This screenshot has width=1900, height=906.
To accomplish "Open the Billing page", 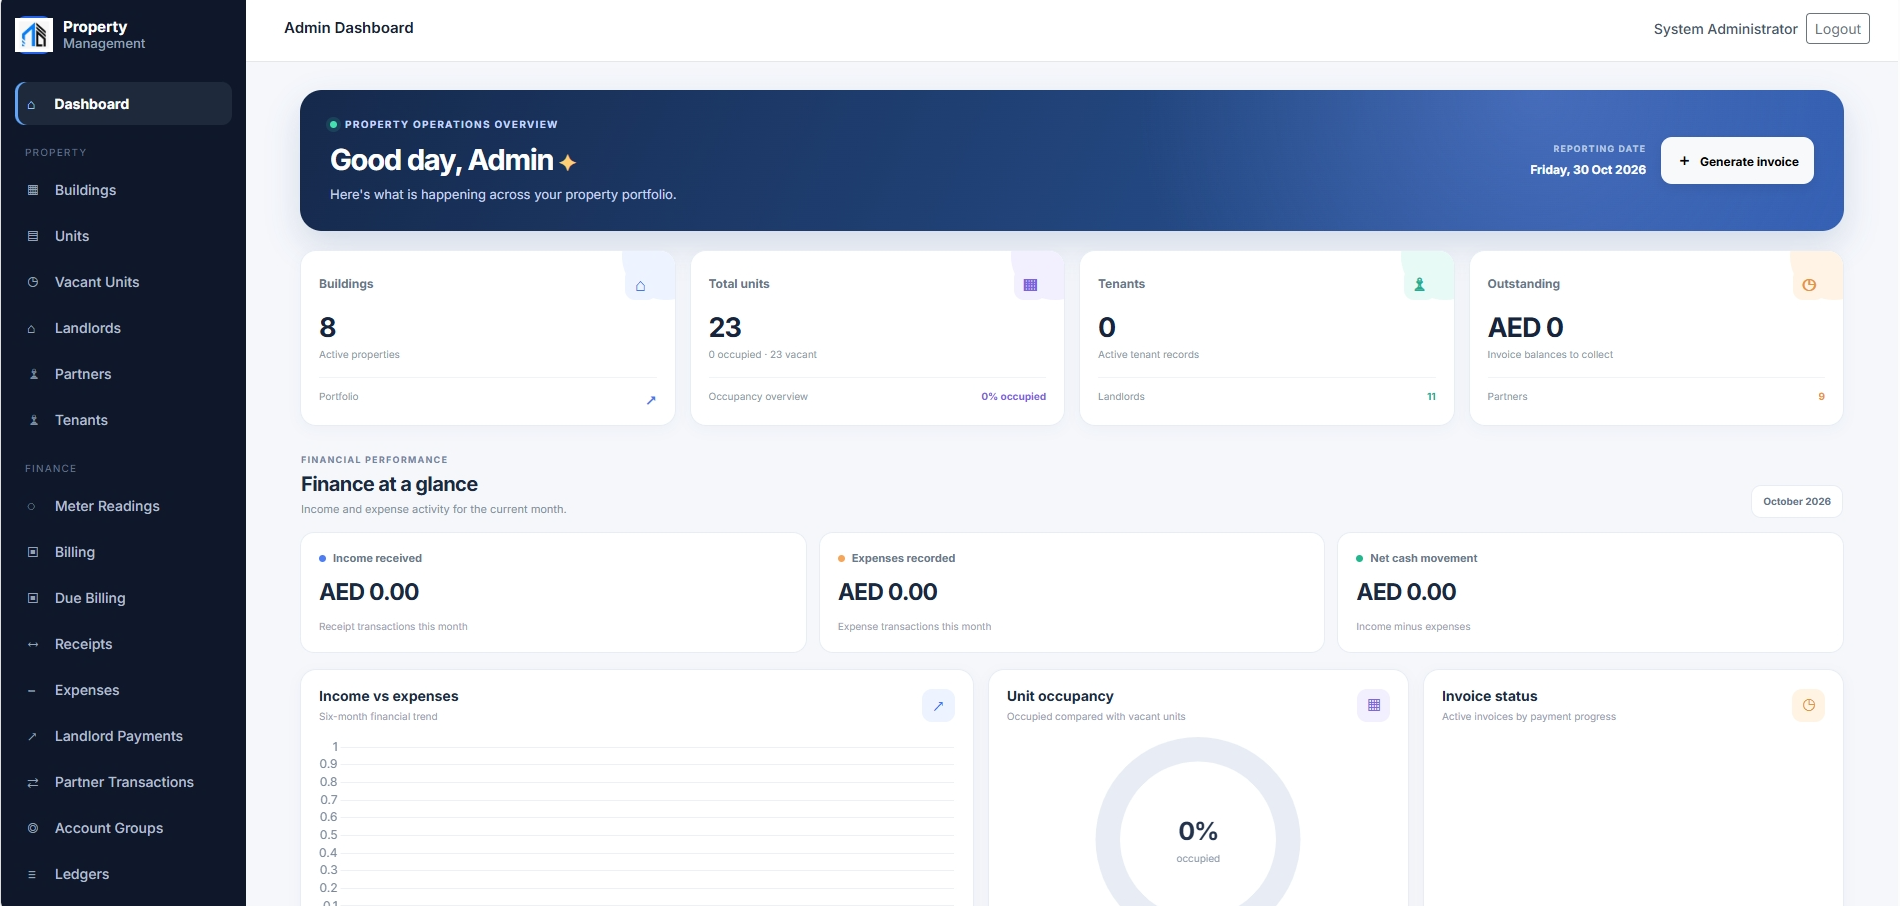I will 124,552.
